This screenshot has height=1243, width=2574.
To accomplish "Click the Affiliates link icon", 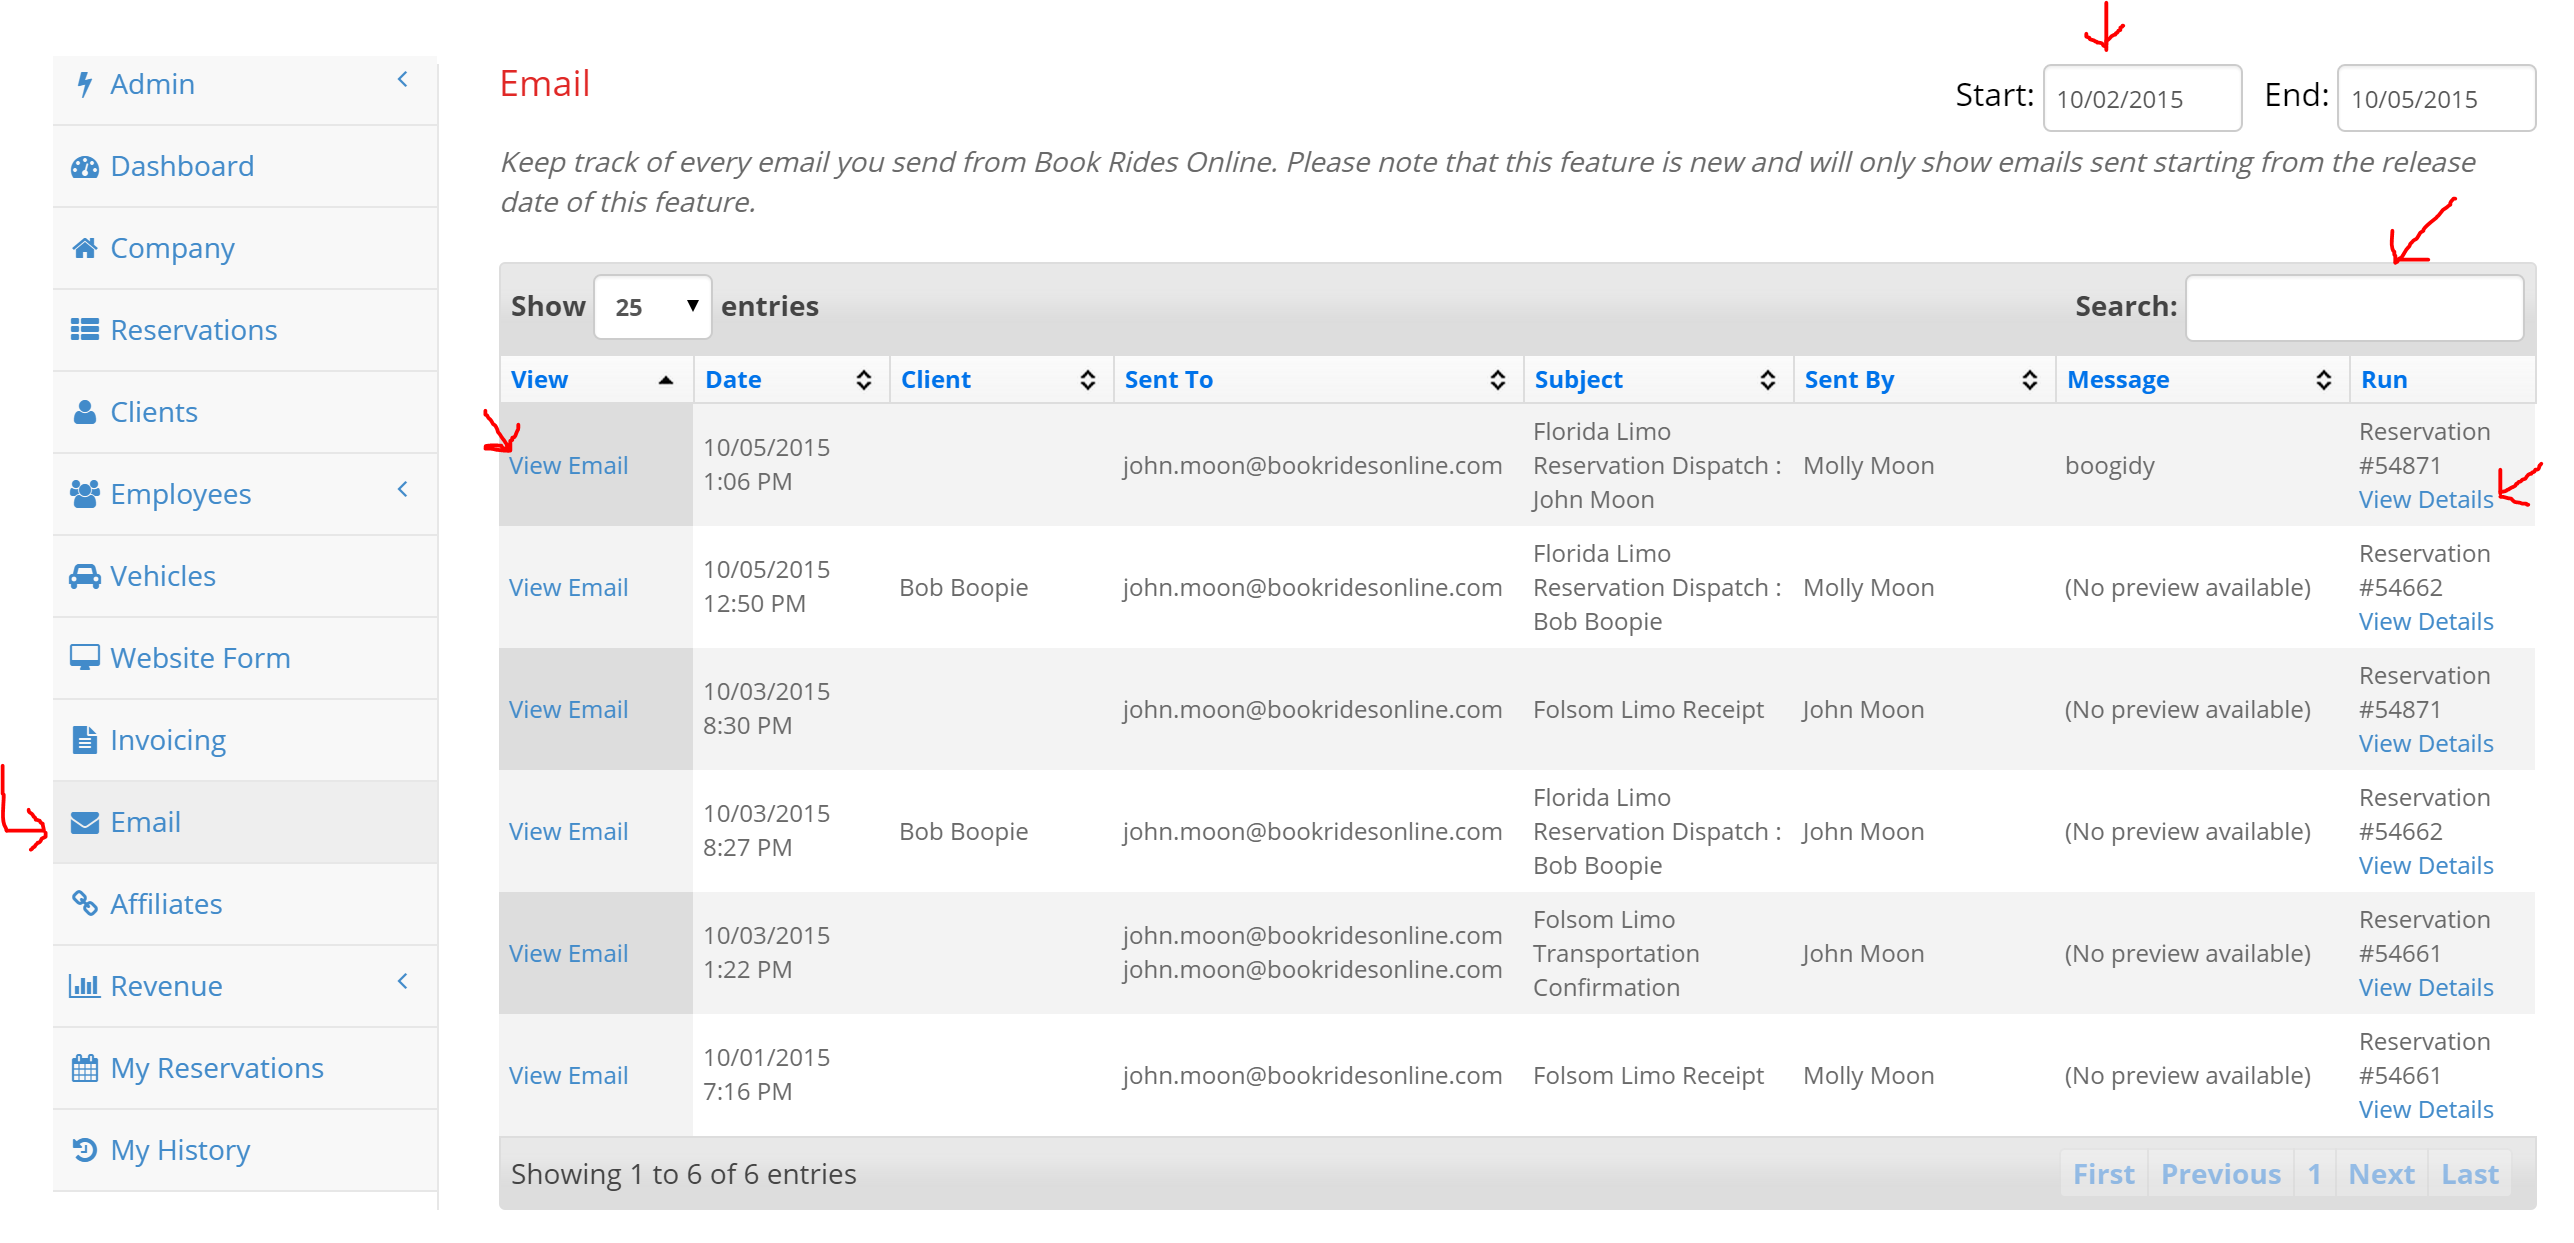I will click(x=85, y=904).
